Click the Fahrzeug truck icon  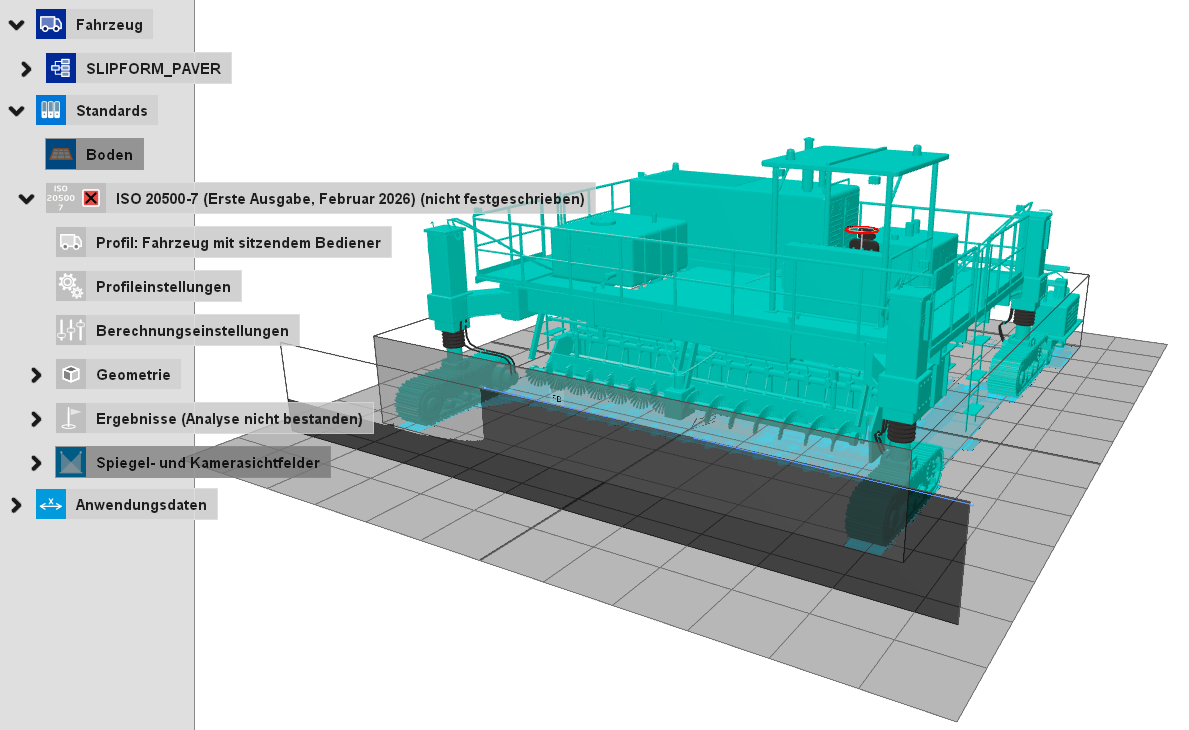point(51,24)
